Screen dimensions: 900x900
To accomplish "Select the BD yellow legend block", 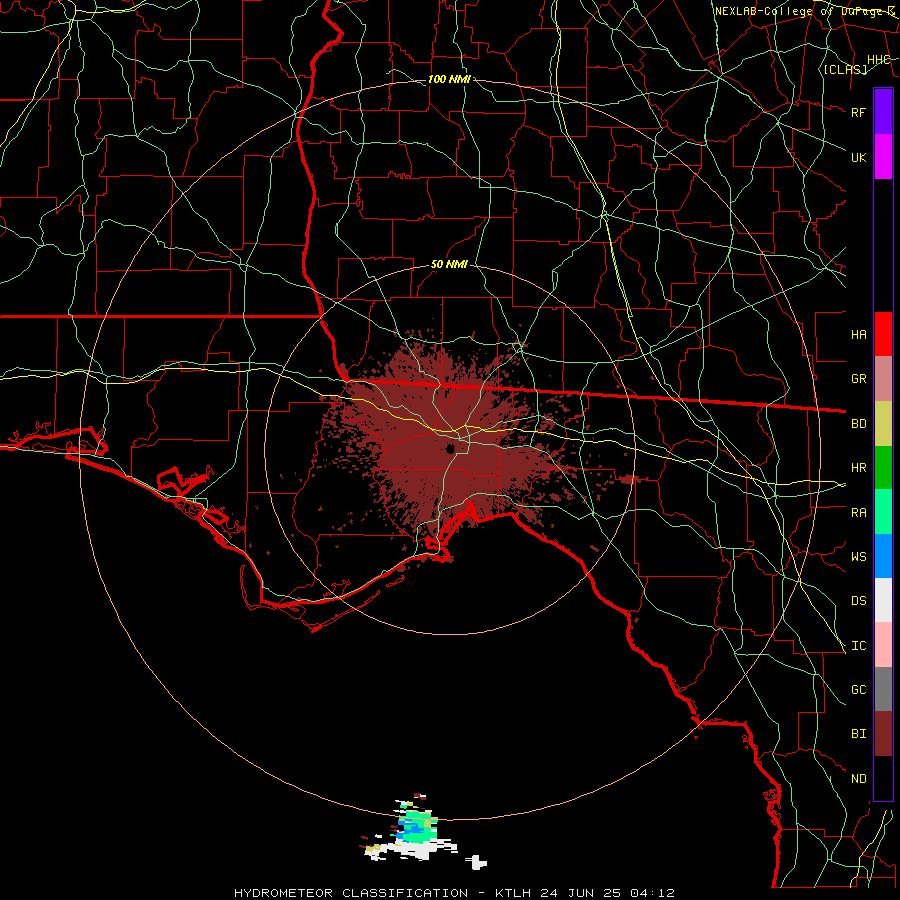I will click(883, 424).
